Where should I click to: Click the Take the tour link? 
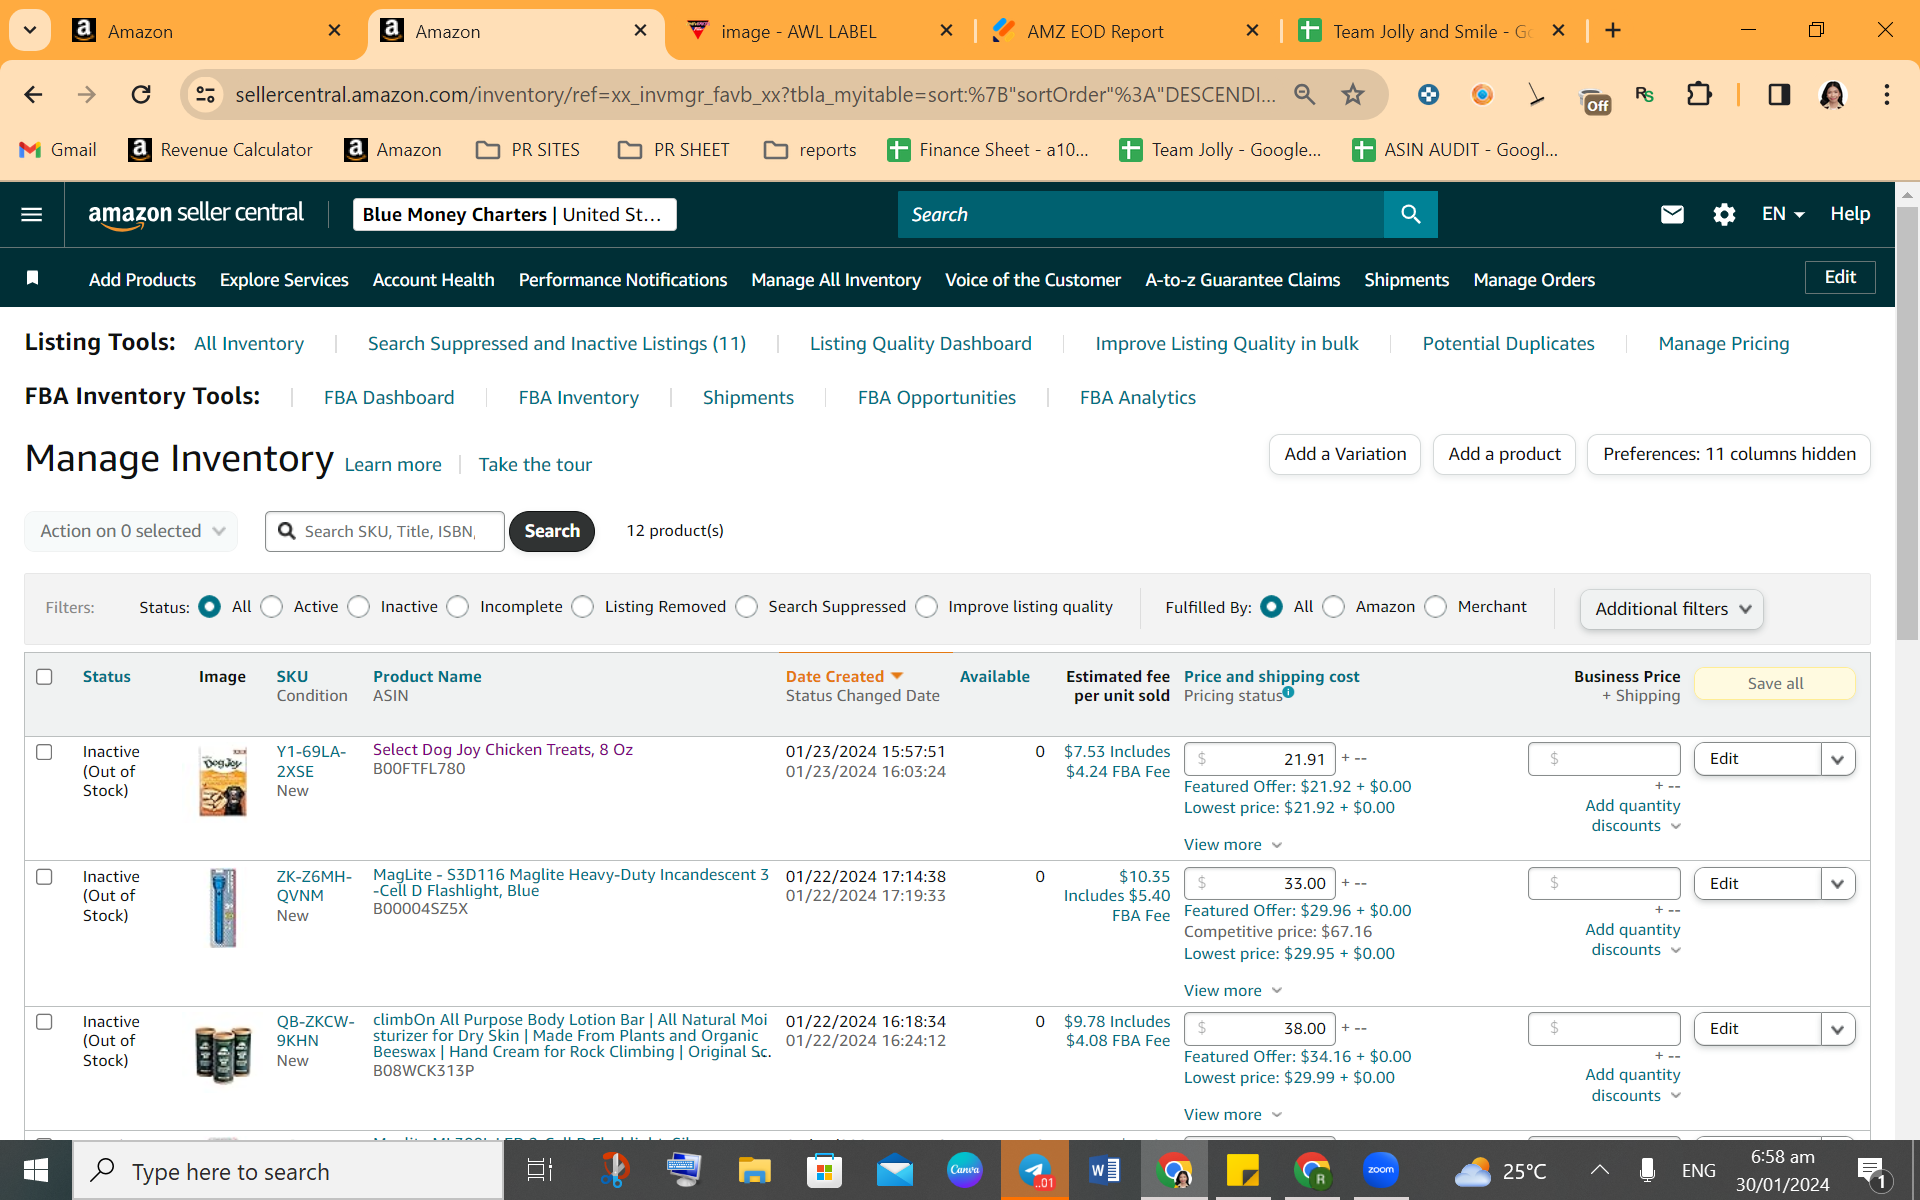pyautogui.click(x=535, y=465)
